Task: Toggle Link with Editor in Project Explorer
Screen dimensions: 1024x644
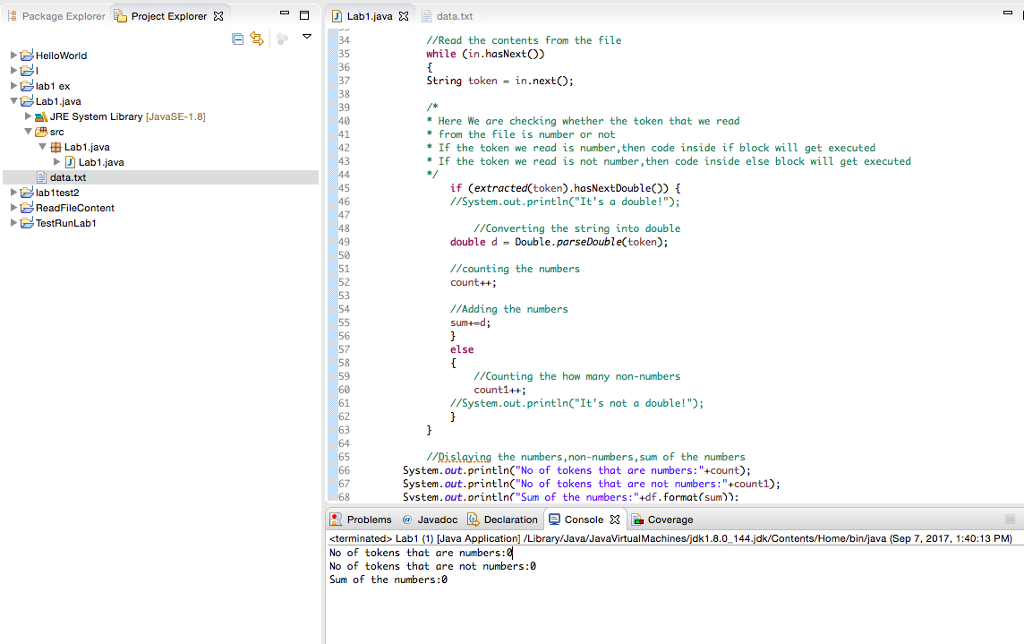Action: tap(259, 38)
